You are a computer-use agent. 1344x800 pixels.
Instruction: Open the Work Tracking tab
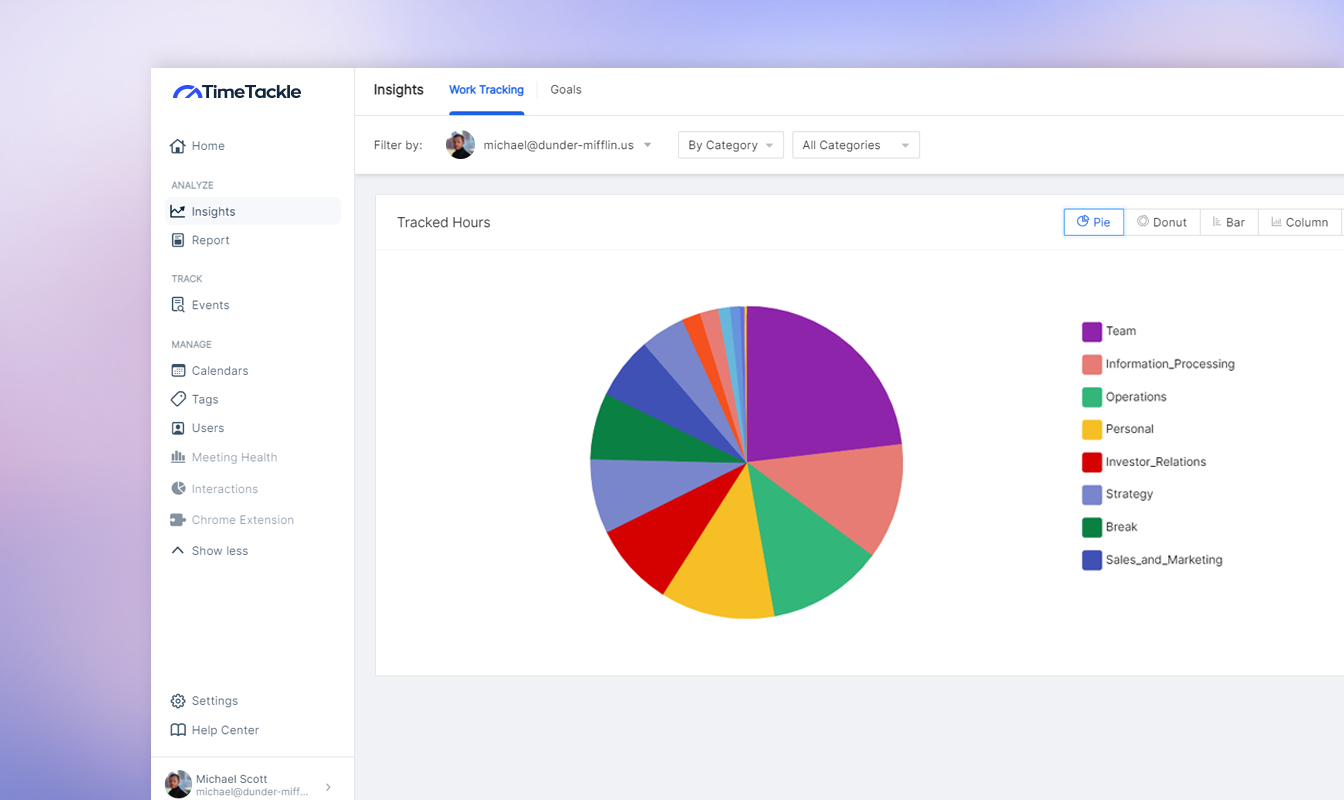[x=486, y=90]
